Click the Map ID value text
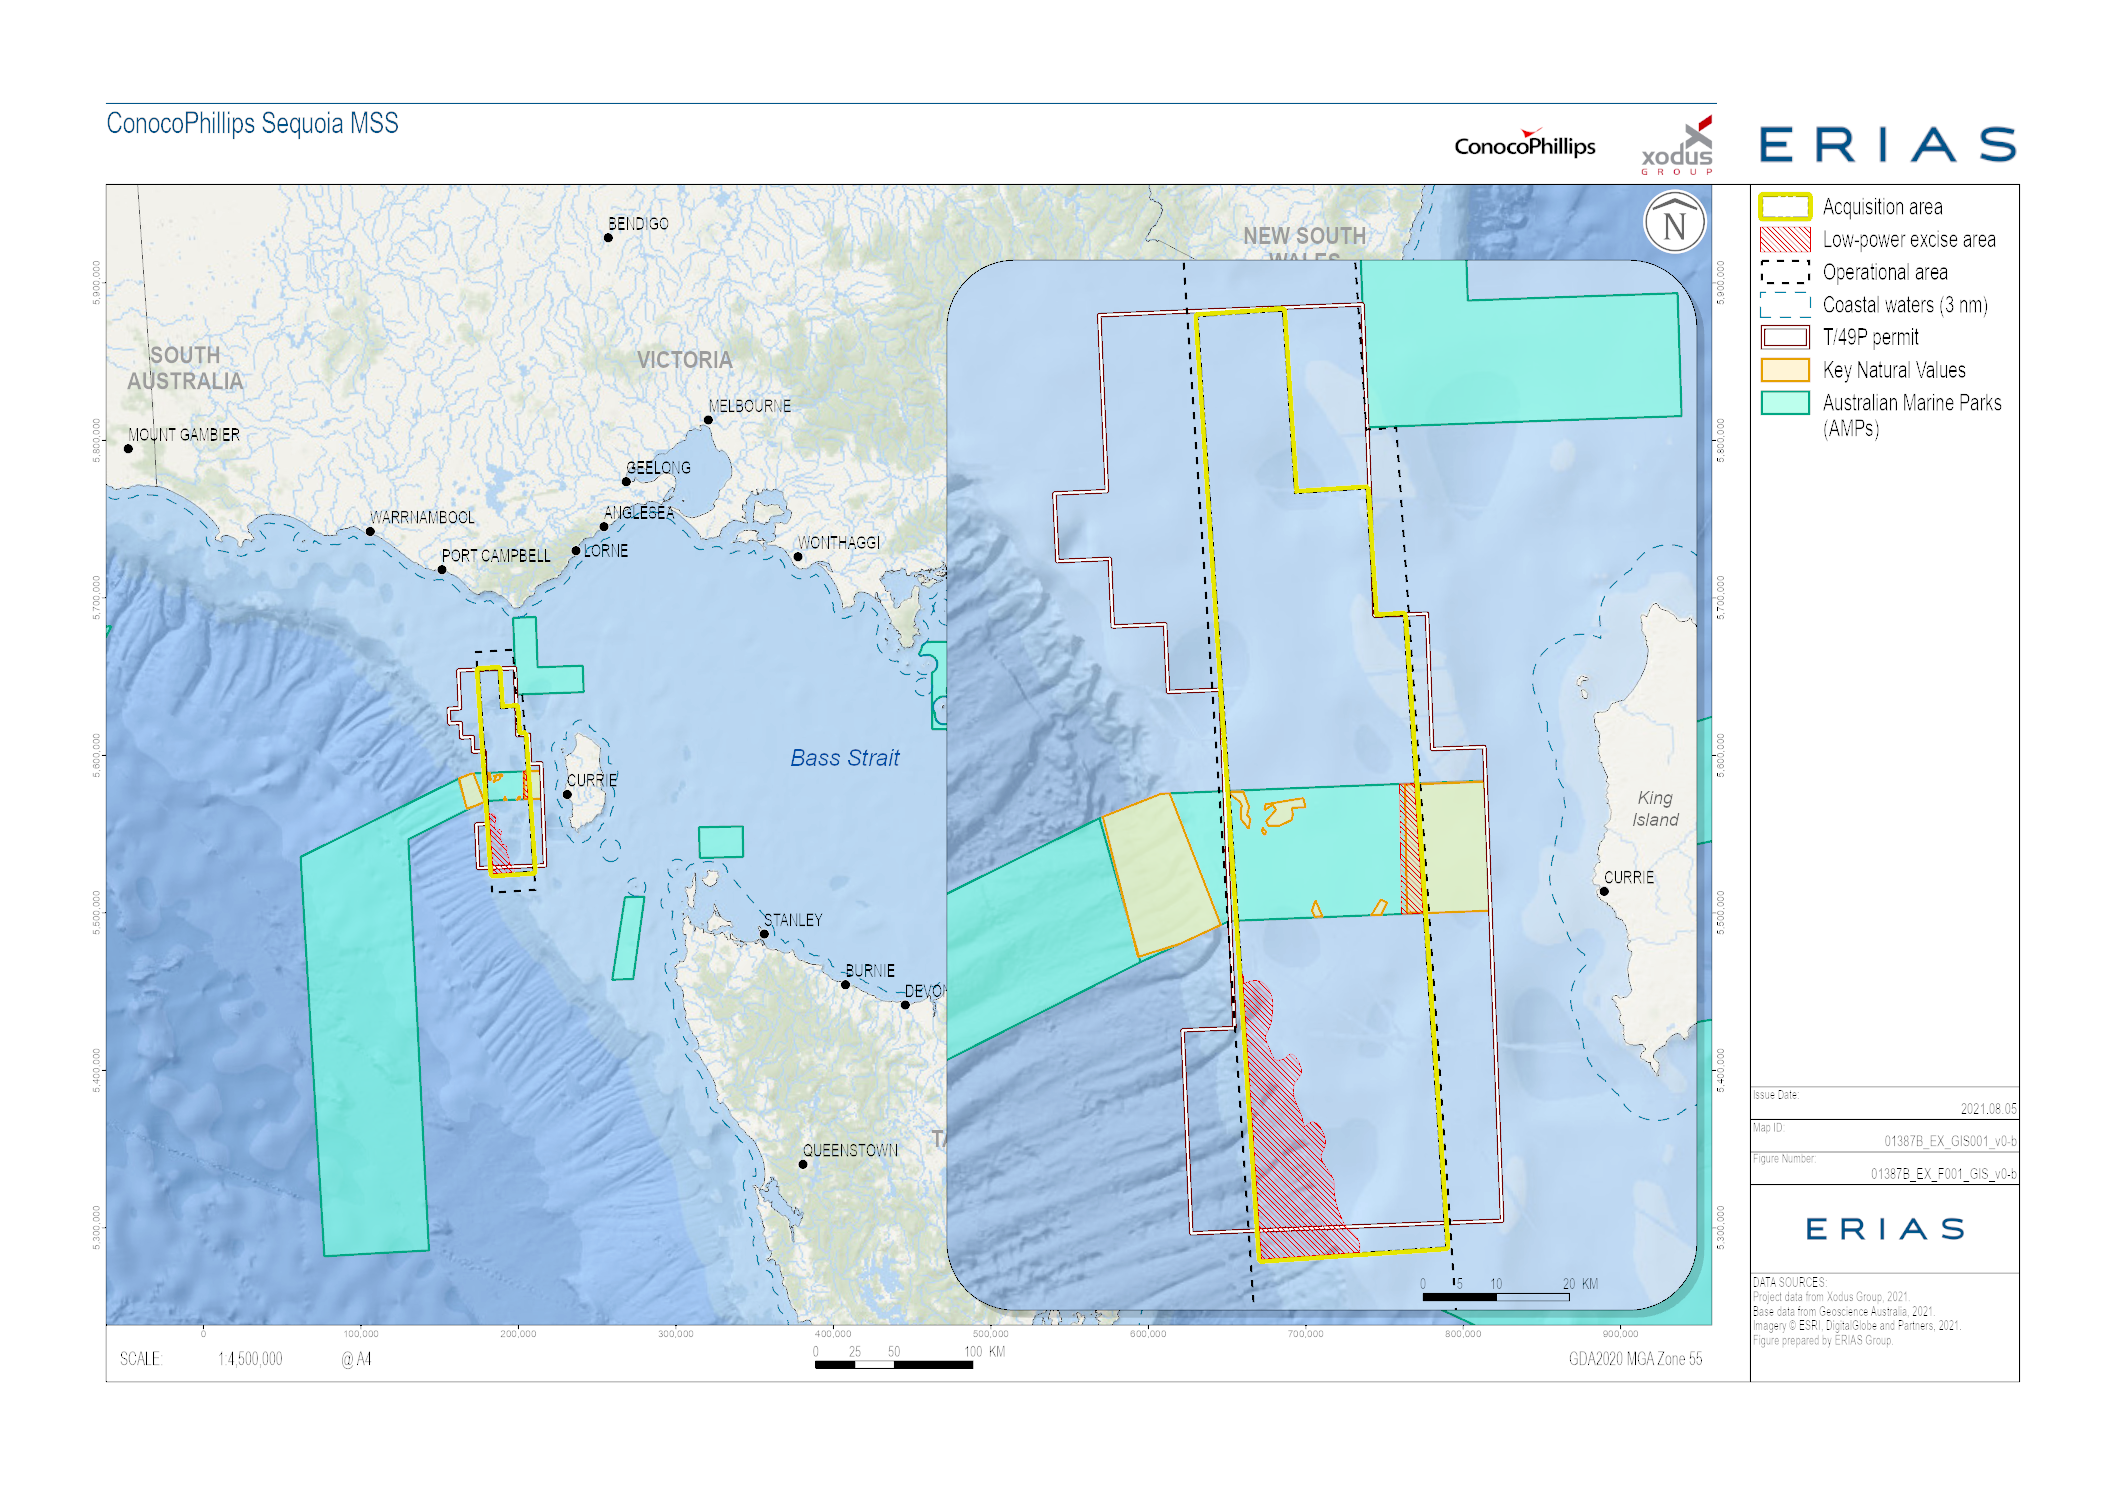The image size is (2105, 1488). pyautogui.click(x=1949, y=1141)
